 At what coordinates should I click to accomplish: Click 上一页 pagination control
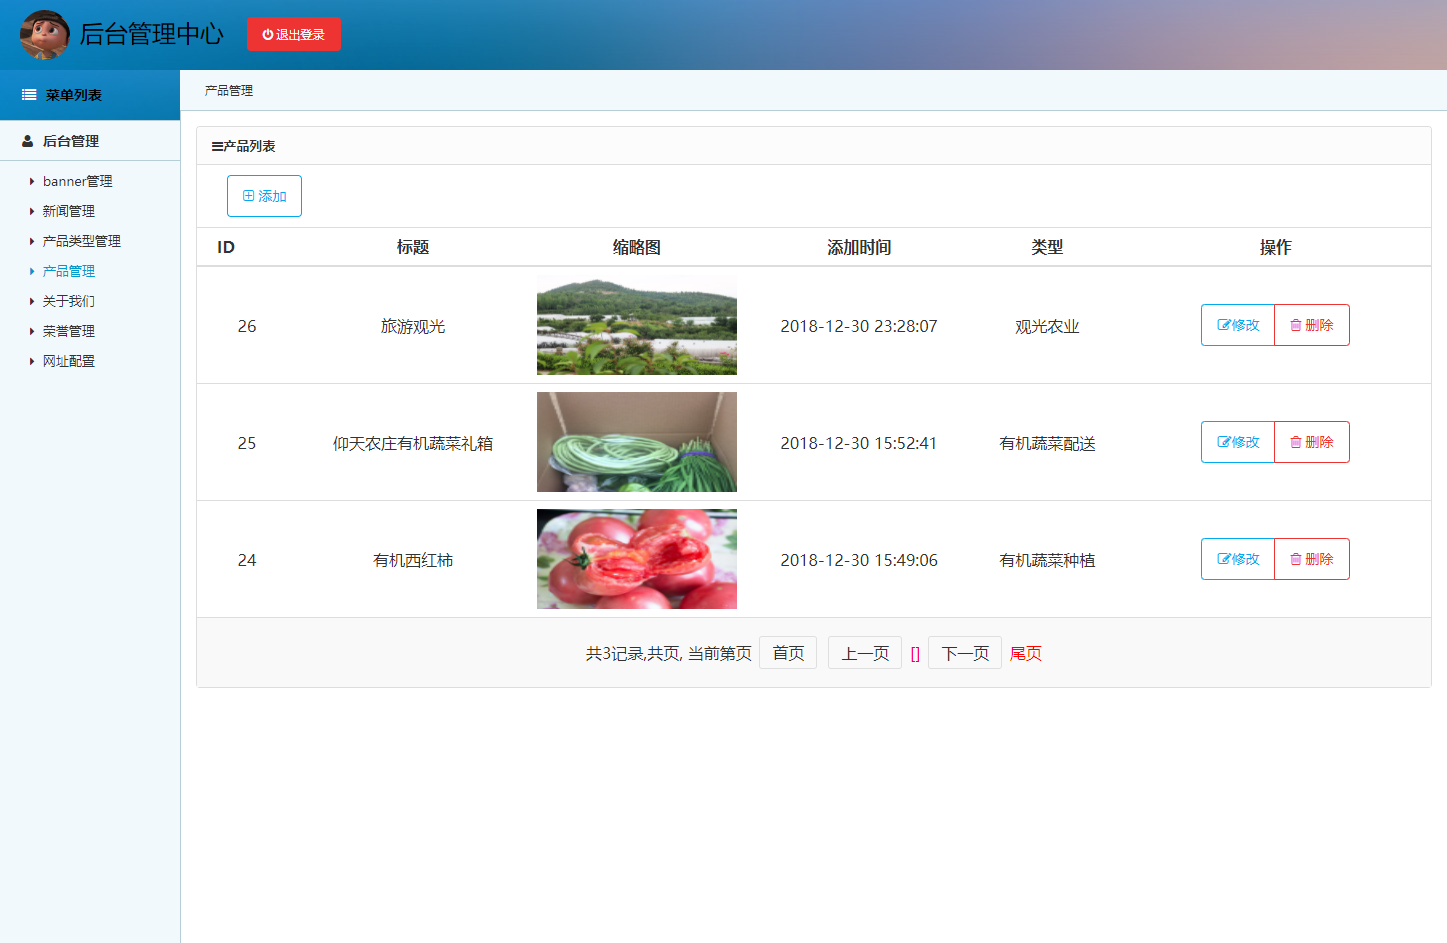pos(864,652)
